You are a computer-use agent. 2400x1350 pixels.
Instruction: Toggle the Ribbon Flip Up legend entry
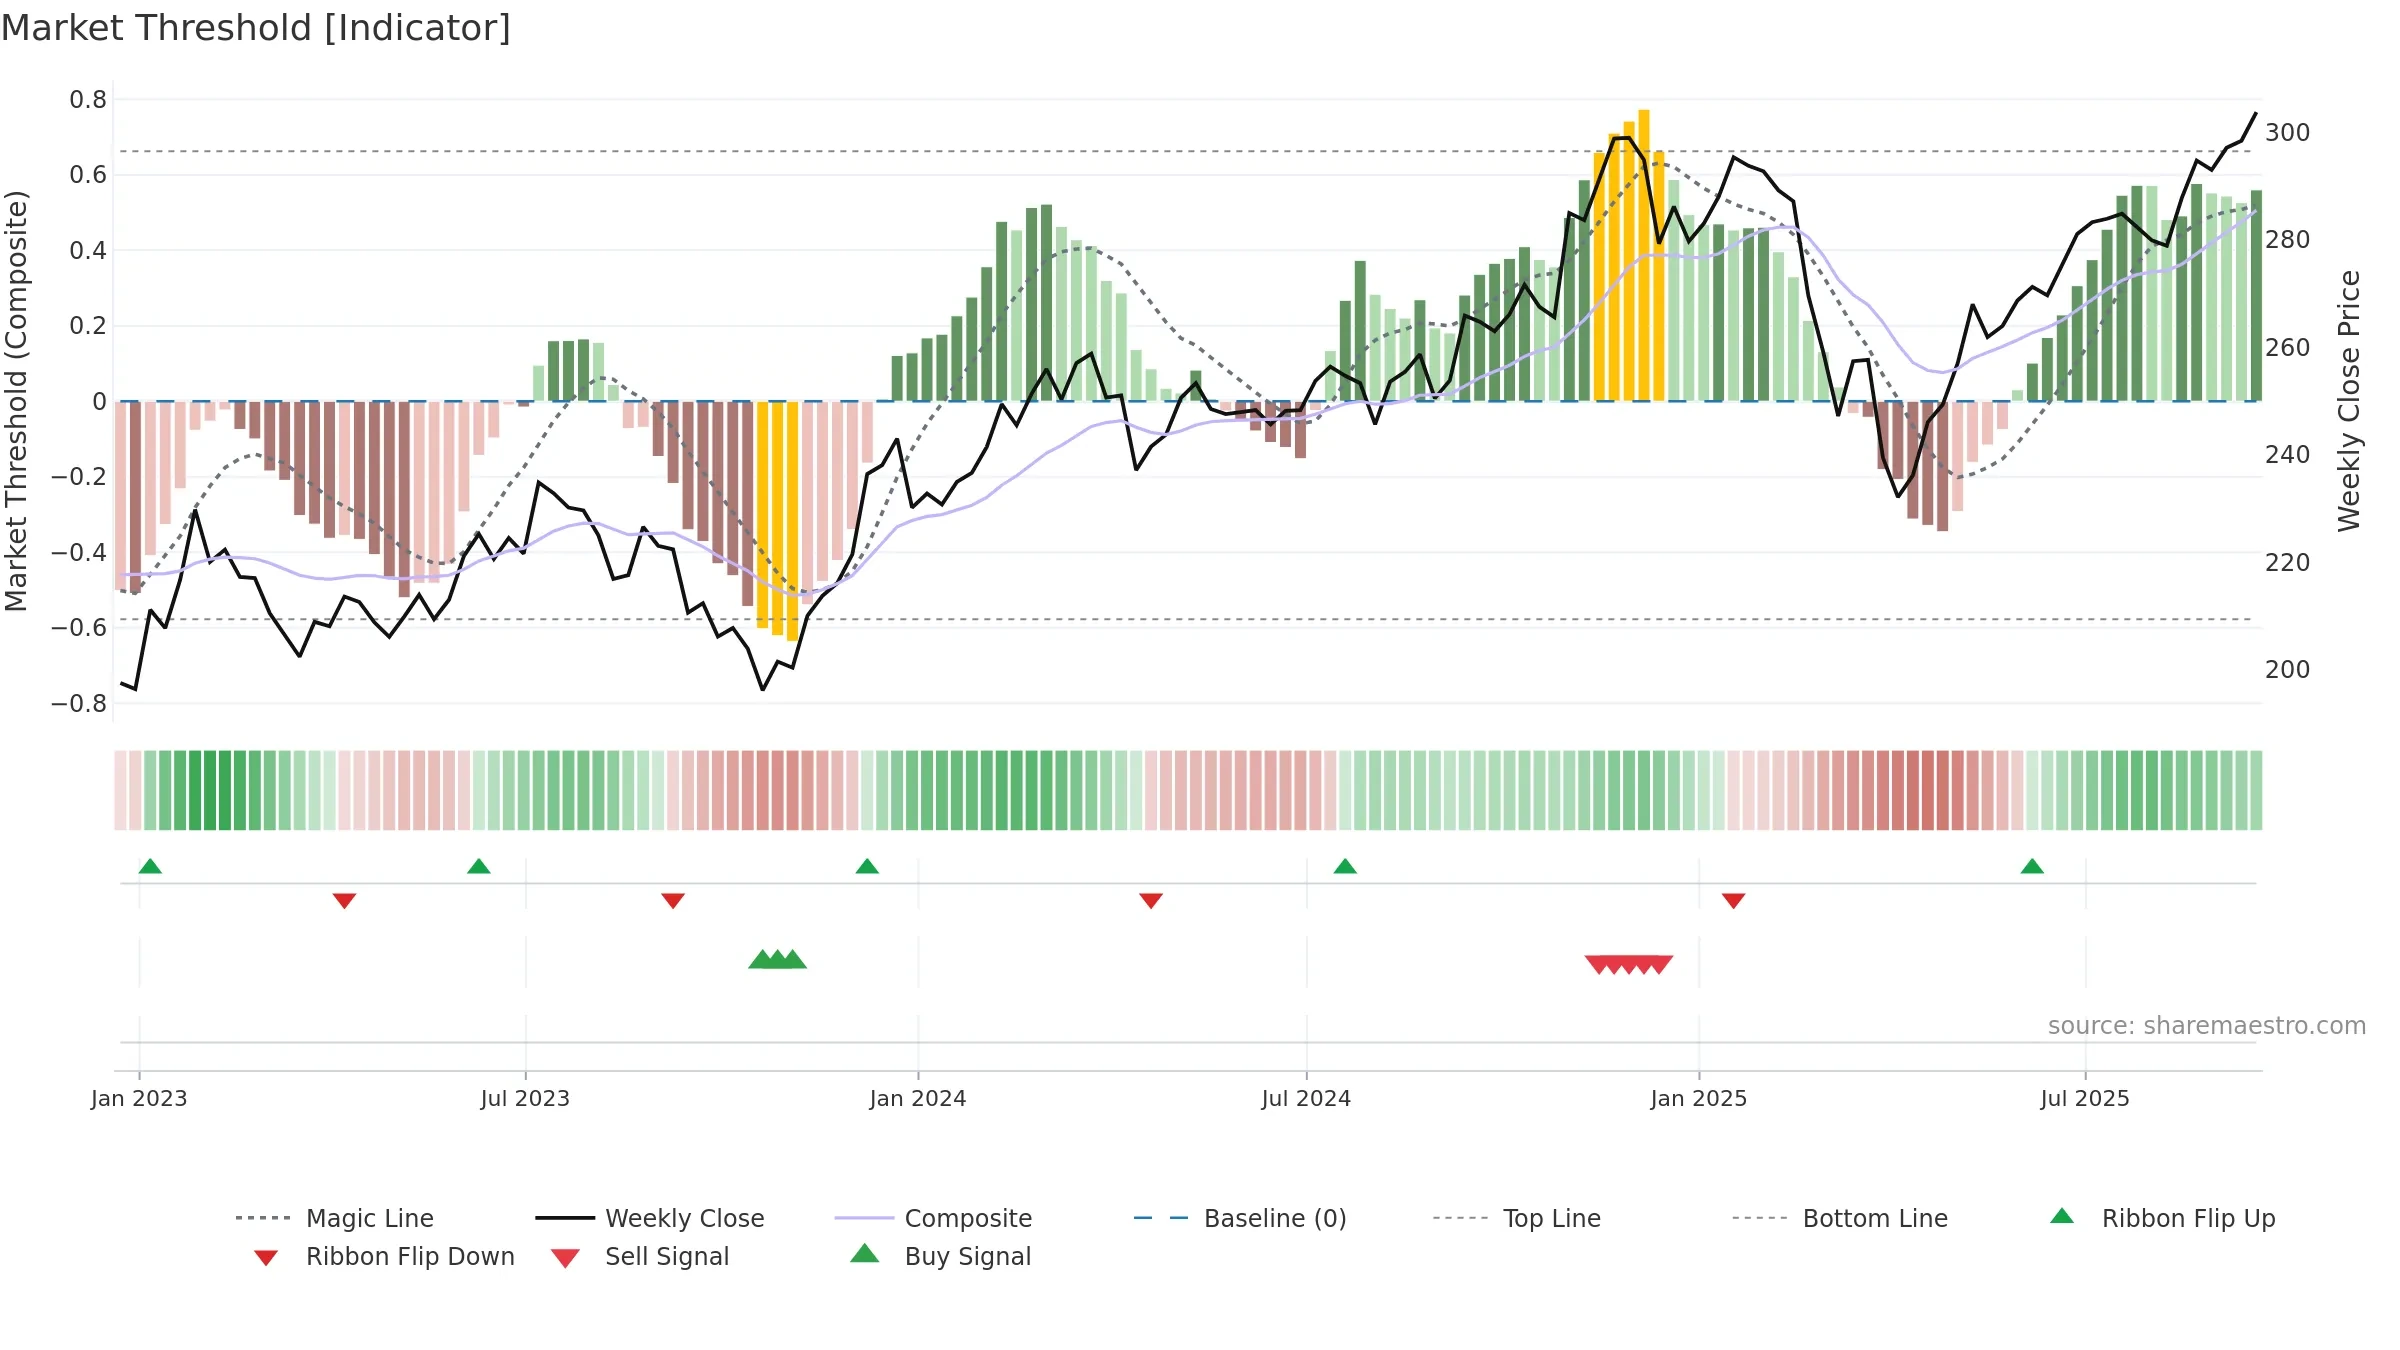tap(2162, 1218)
